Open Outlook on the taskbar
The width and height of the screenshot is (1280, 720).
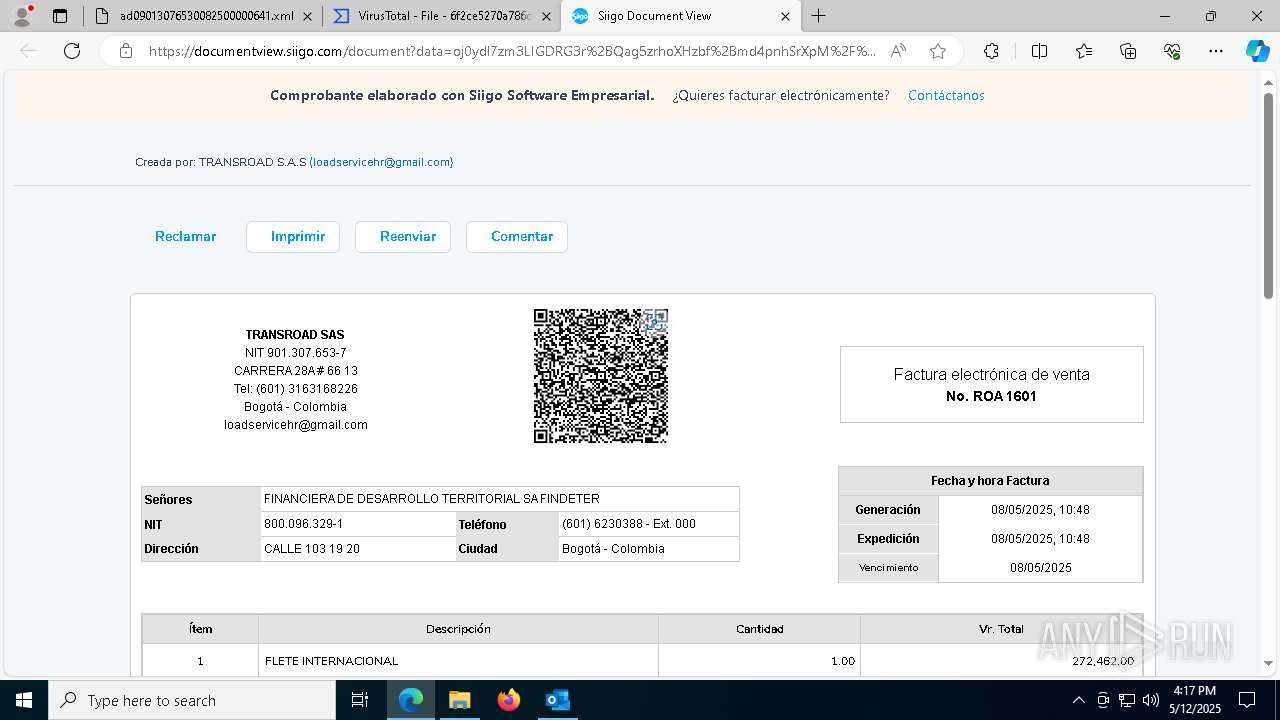[557, 700]
